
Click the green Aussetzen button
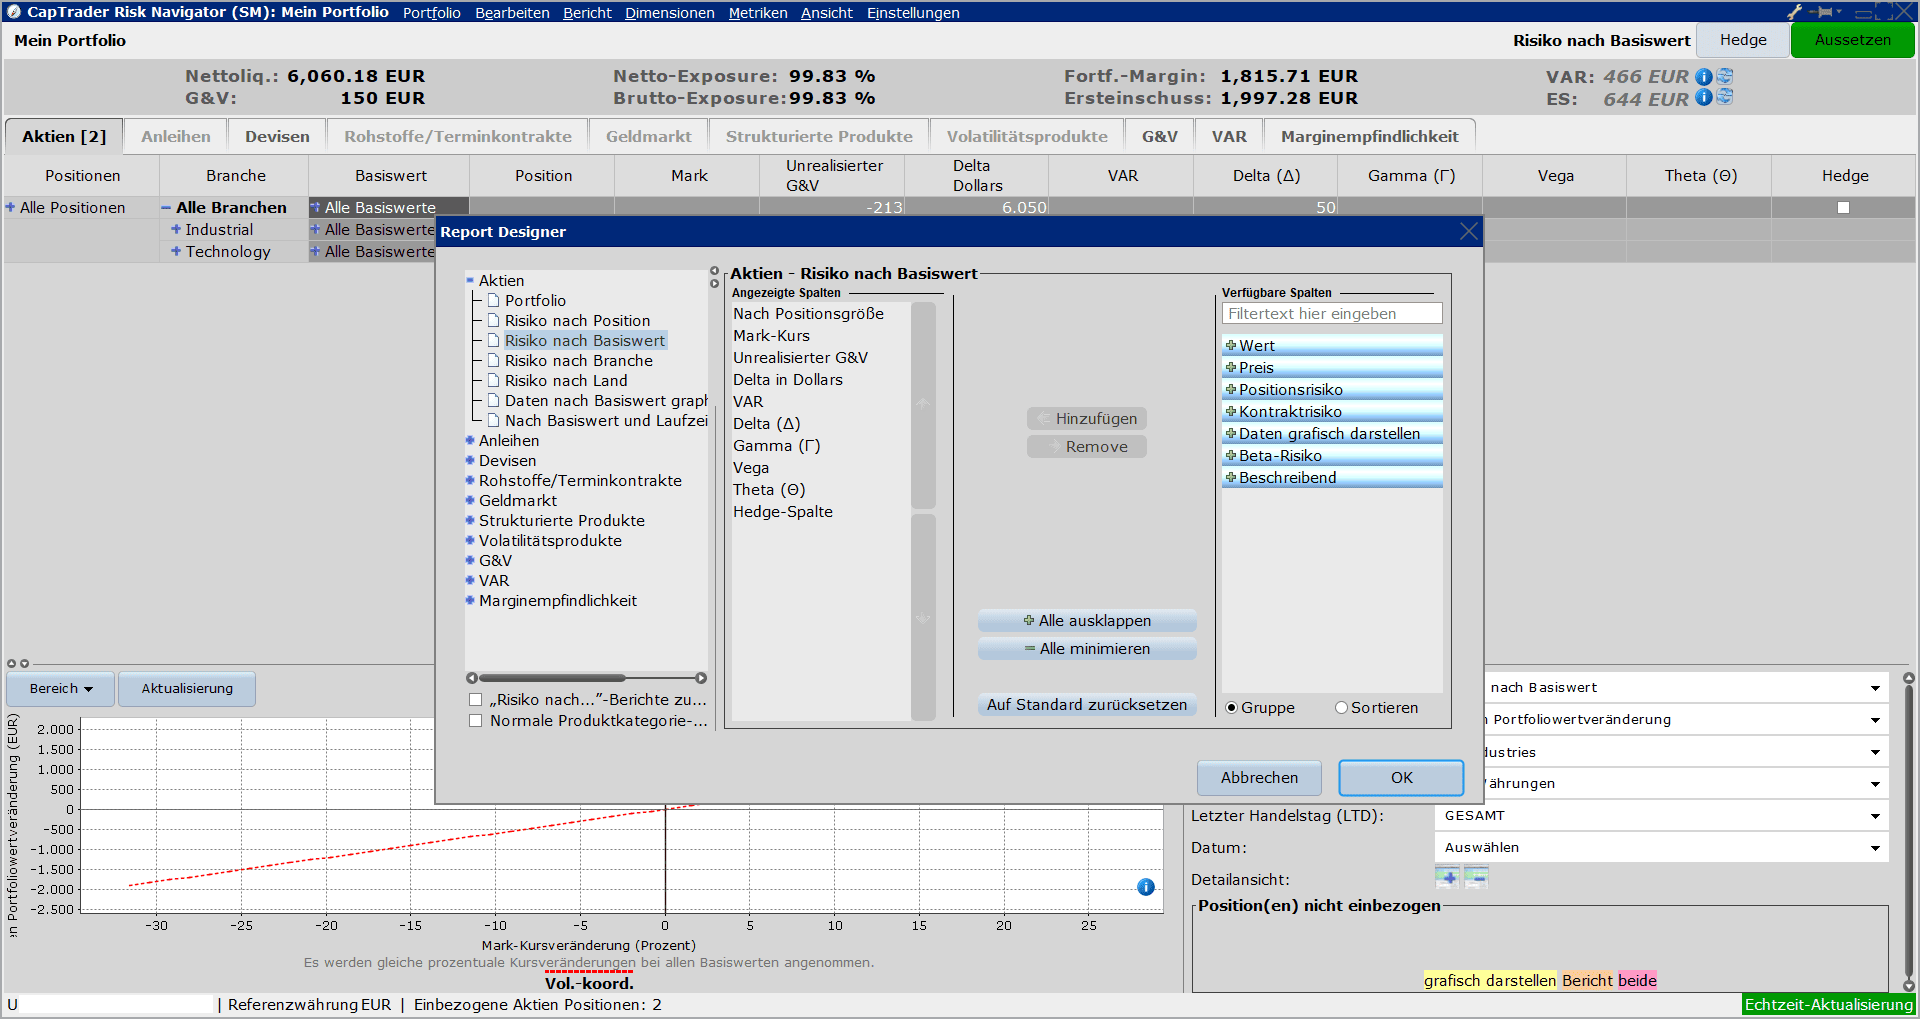(x=1852, y=40)
